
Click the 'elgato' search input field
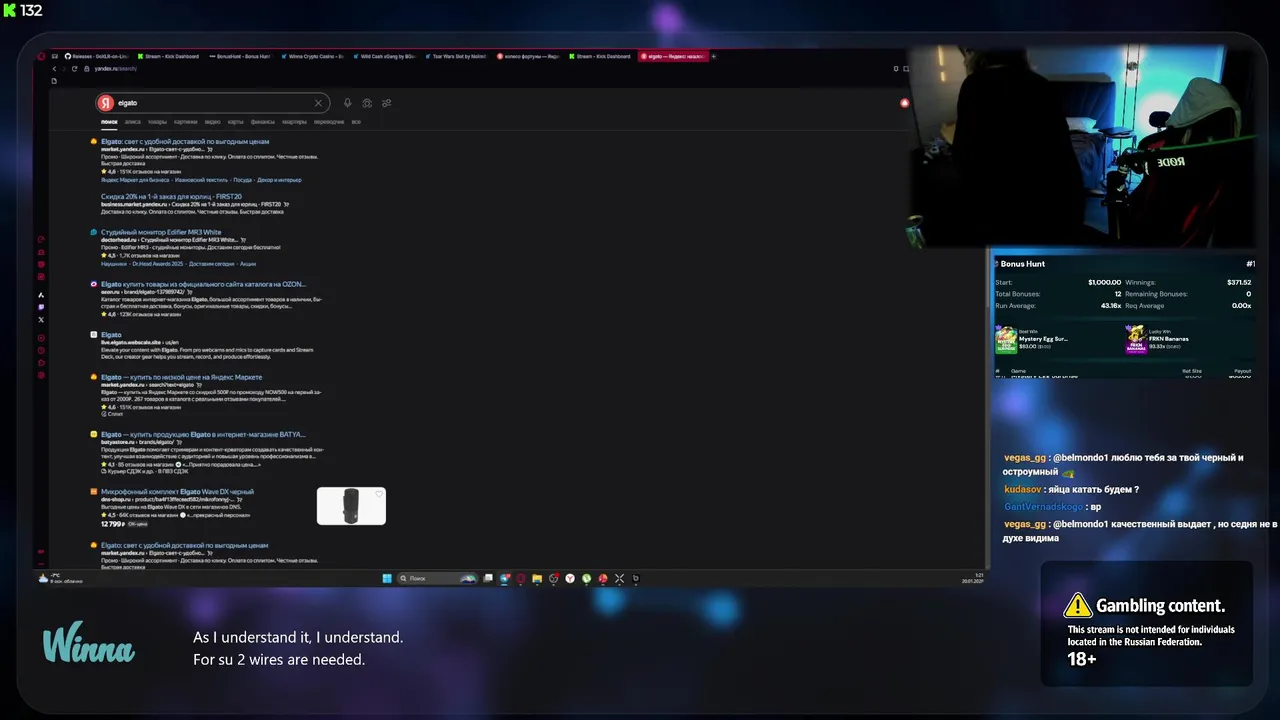tap(215, 103)
